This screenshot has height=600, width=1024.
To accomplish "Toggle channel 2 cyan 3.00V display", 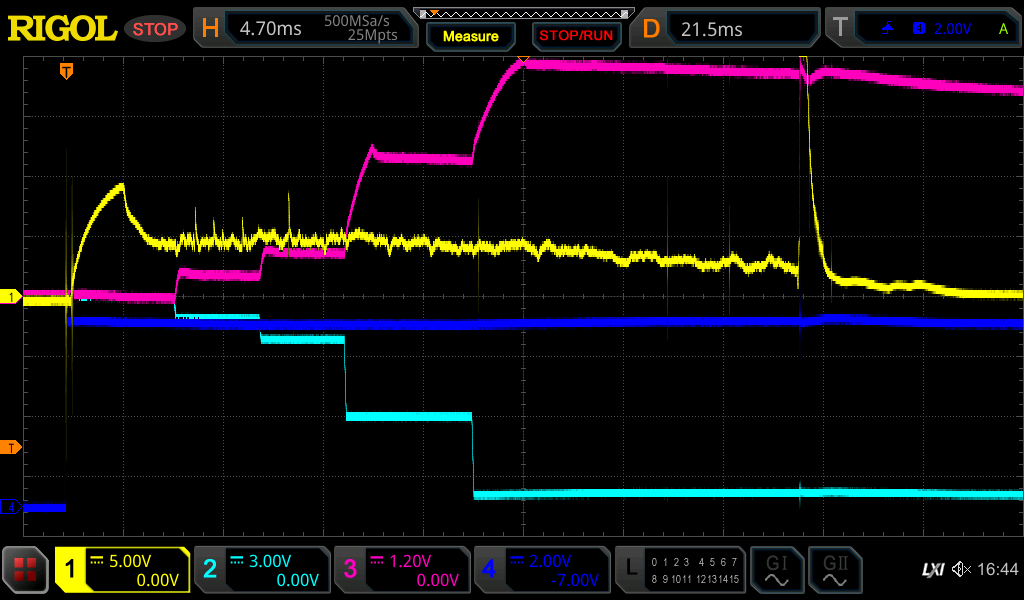I will click(261, 570).
